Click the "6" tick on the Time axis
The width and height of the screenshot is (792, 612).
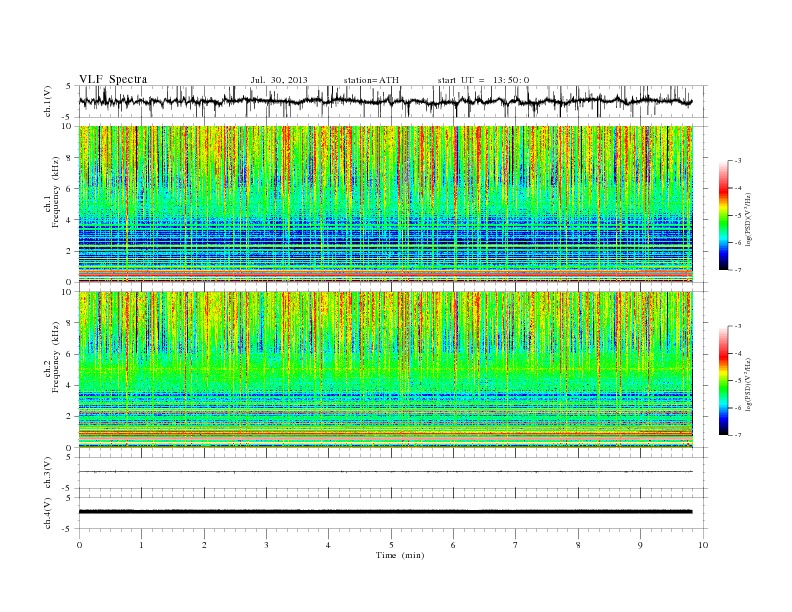tap(453, 545)
